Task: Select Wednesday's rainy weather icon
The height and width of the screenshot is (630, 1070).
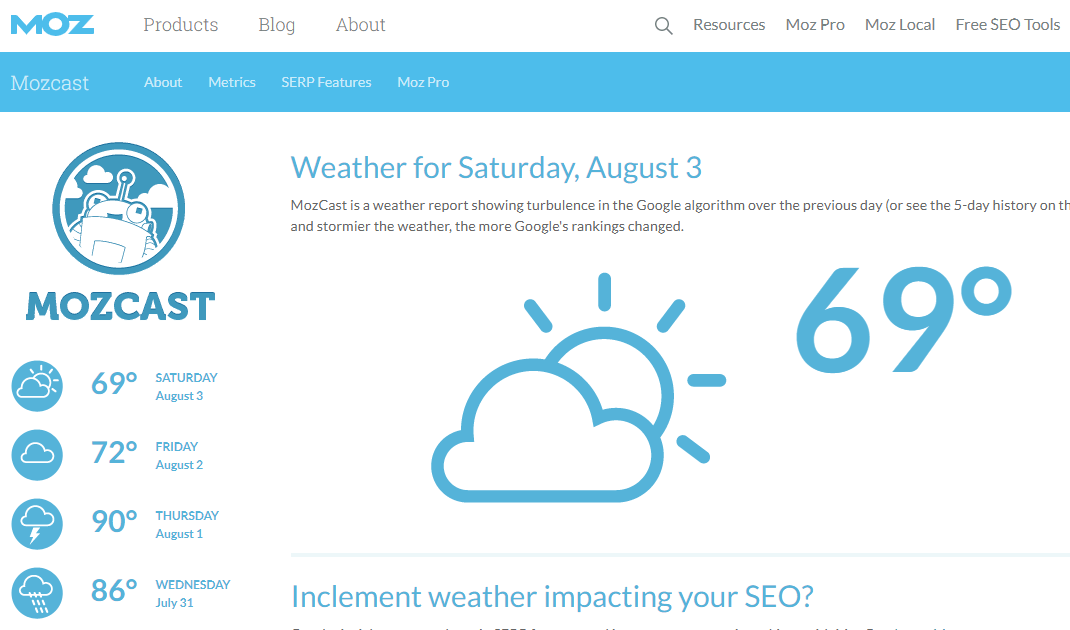Action: coord(37,593)
